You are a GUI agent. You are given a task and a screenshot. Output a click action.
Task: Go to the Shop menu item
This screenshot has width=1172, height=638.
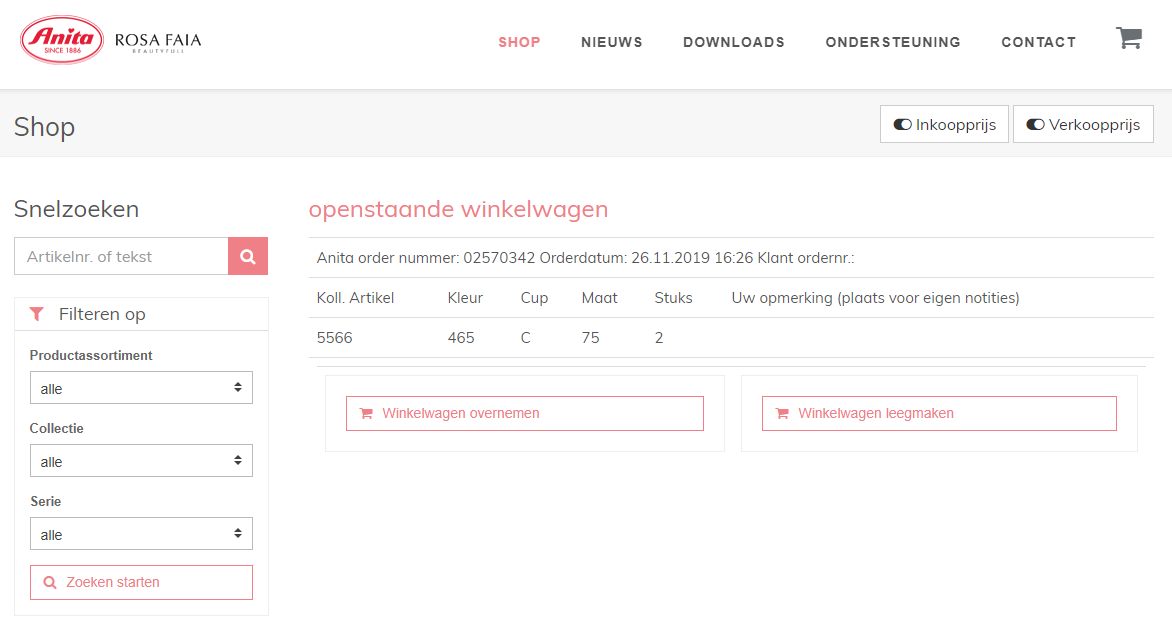click(x=519, y=42)
